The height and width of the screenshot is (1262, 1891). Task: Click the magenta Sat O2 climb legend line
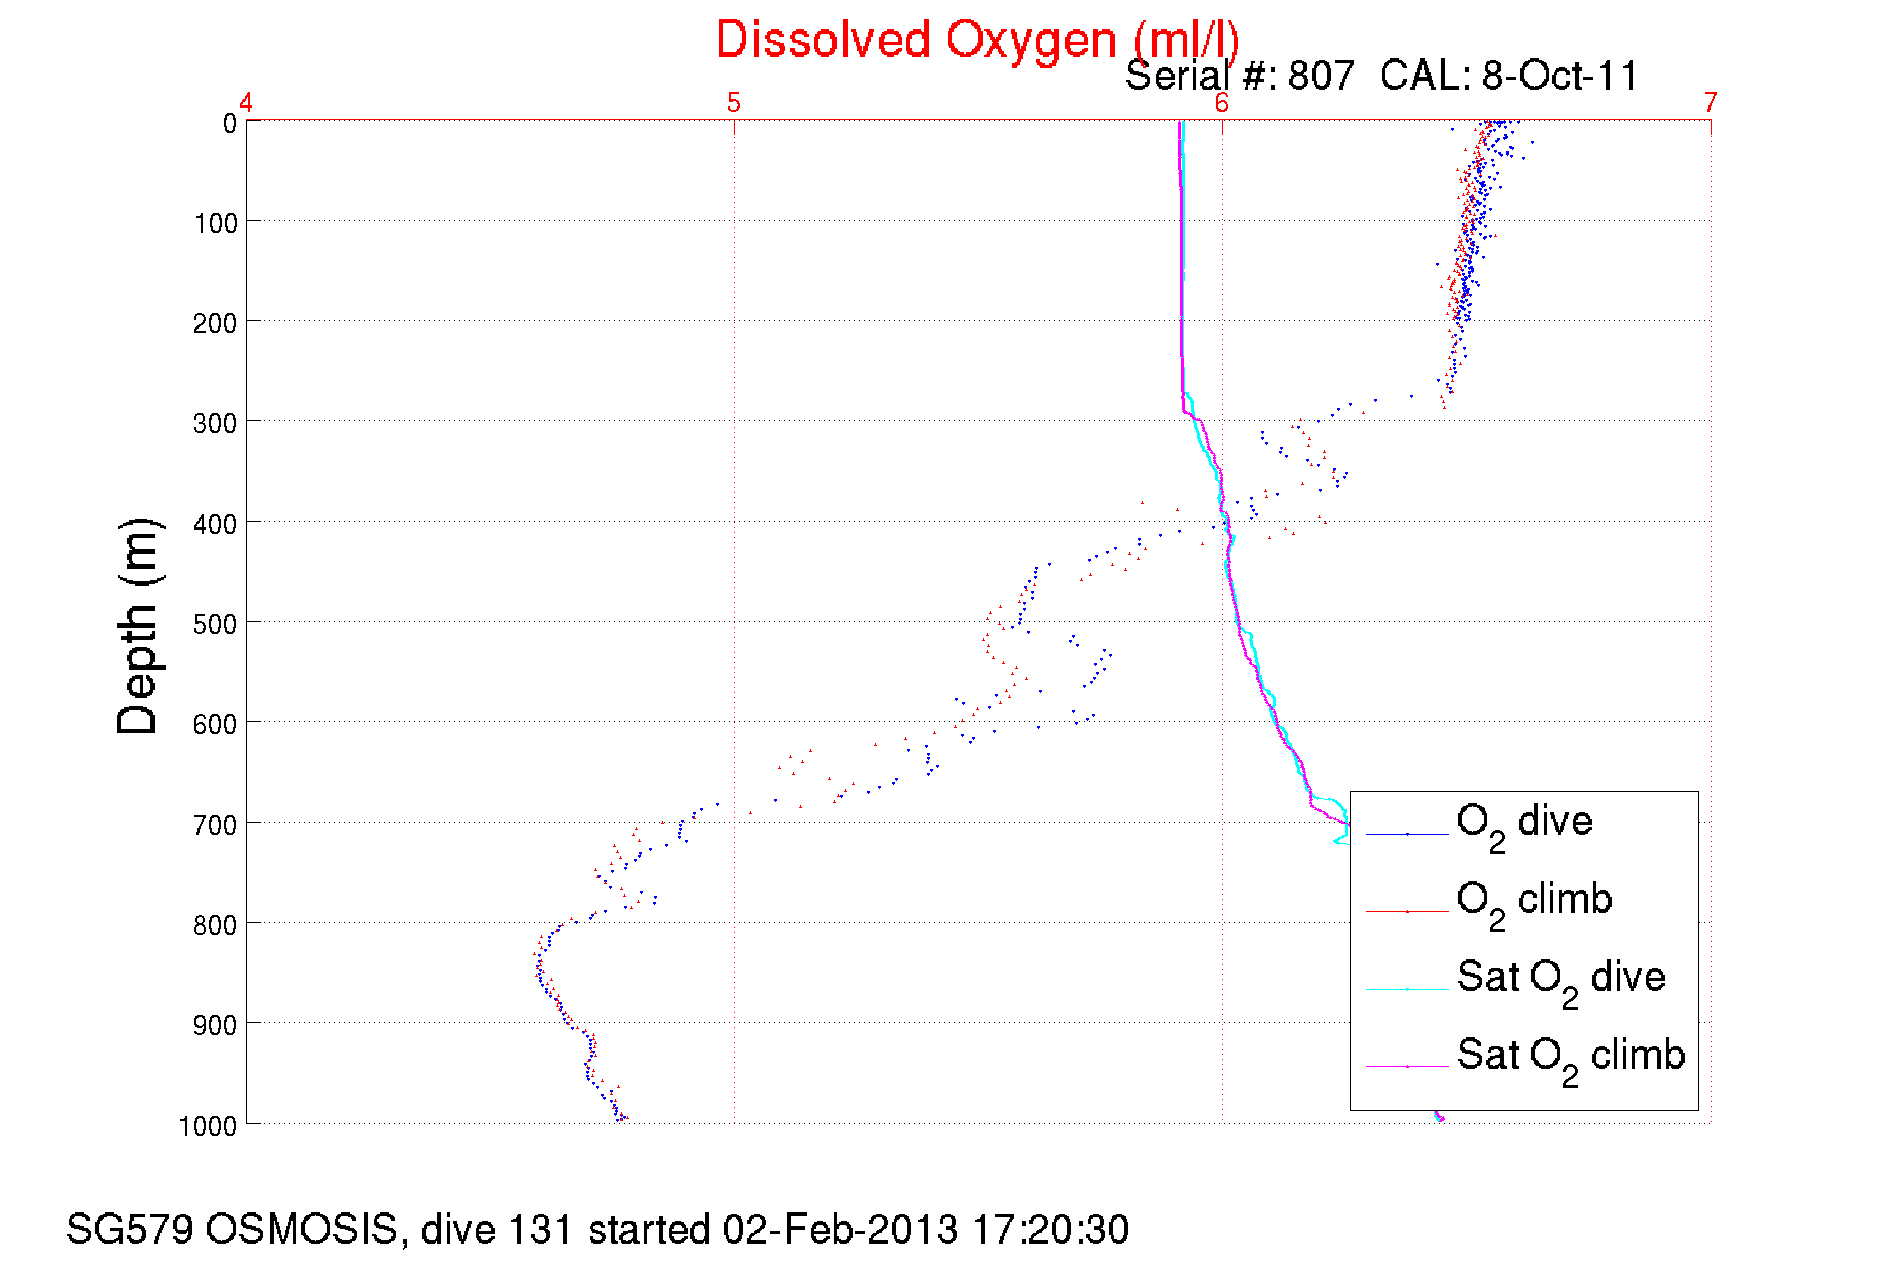tap(1407, 1067)
